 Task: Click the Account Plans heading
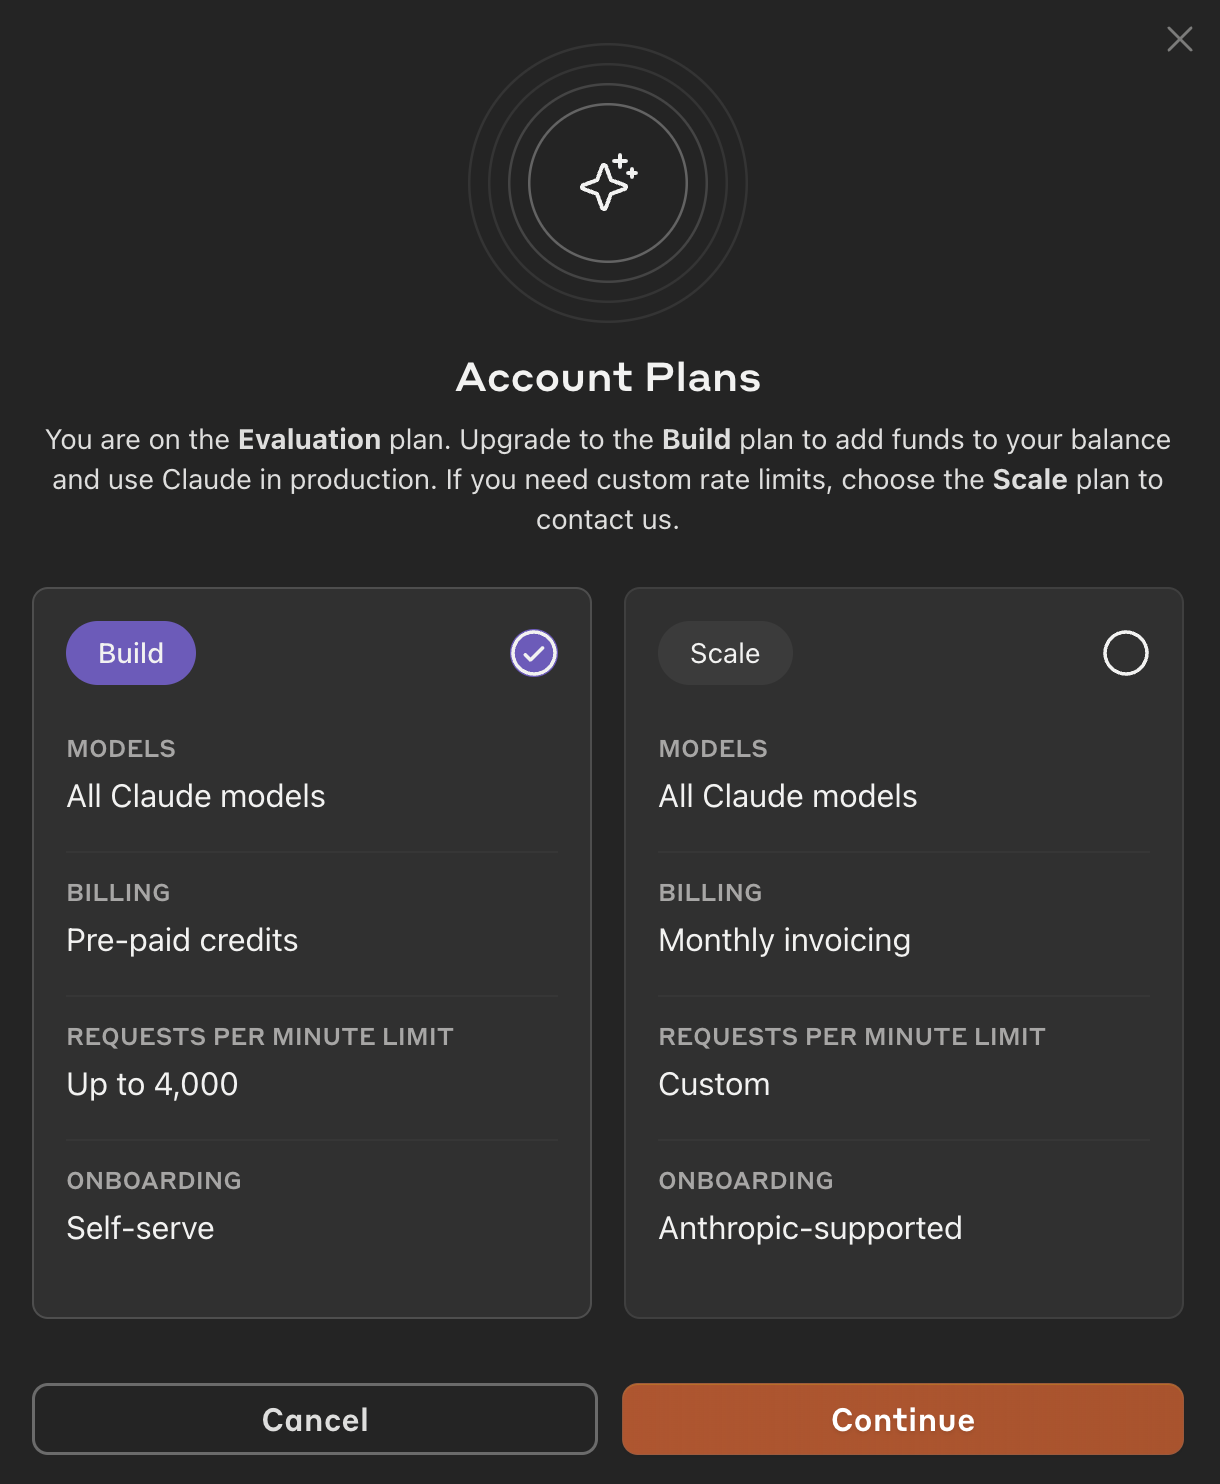(x=608, y=378)
